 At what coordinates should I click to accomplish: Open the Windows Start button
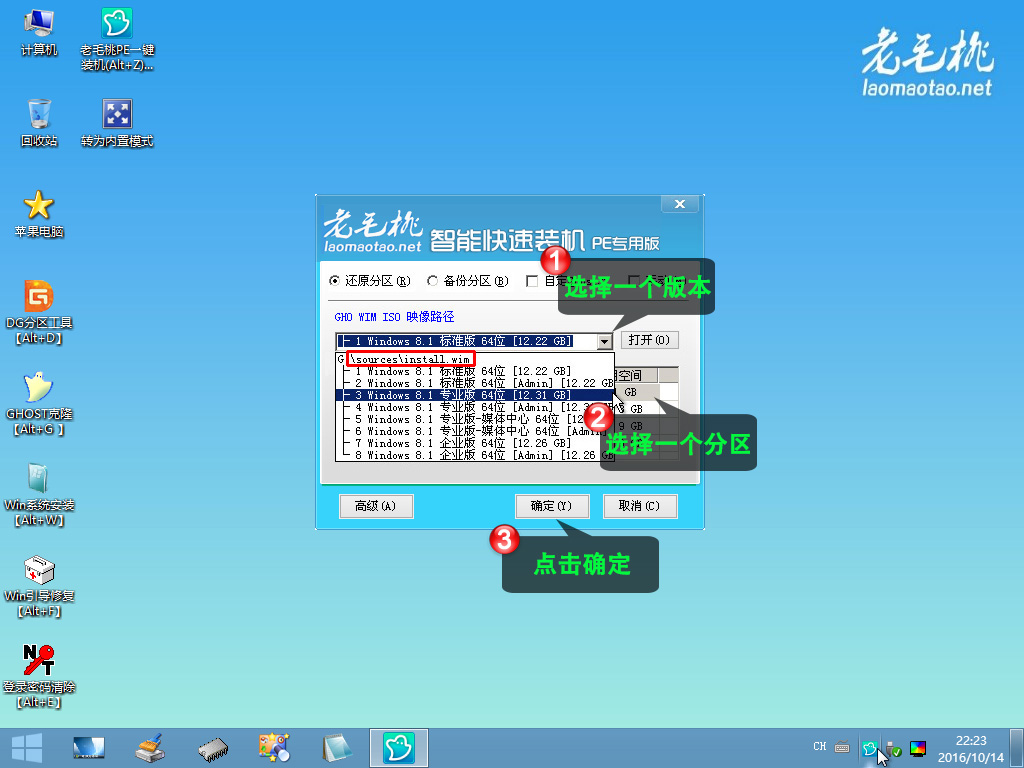point(27,748)
